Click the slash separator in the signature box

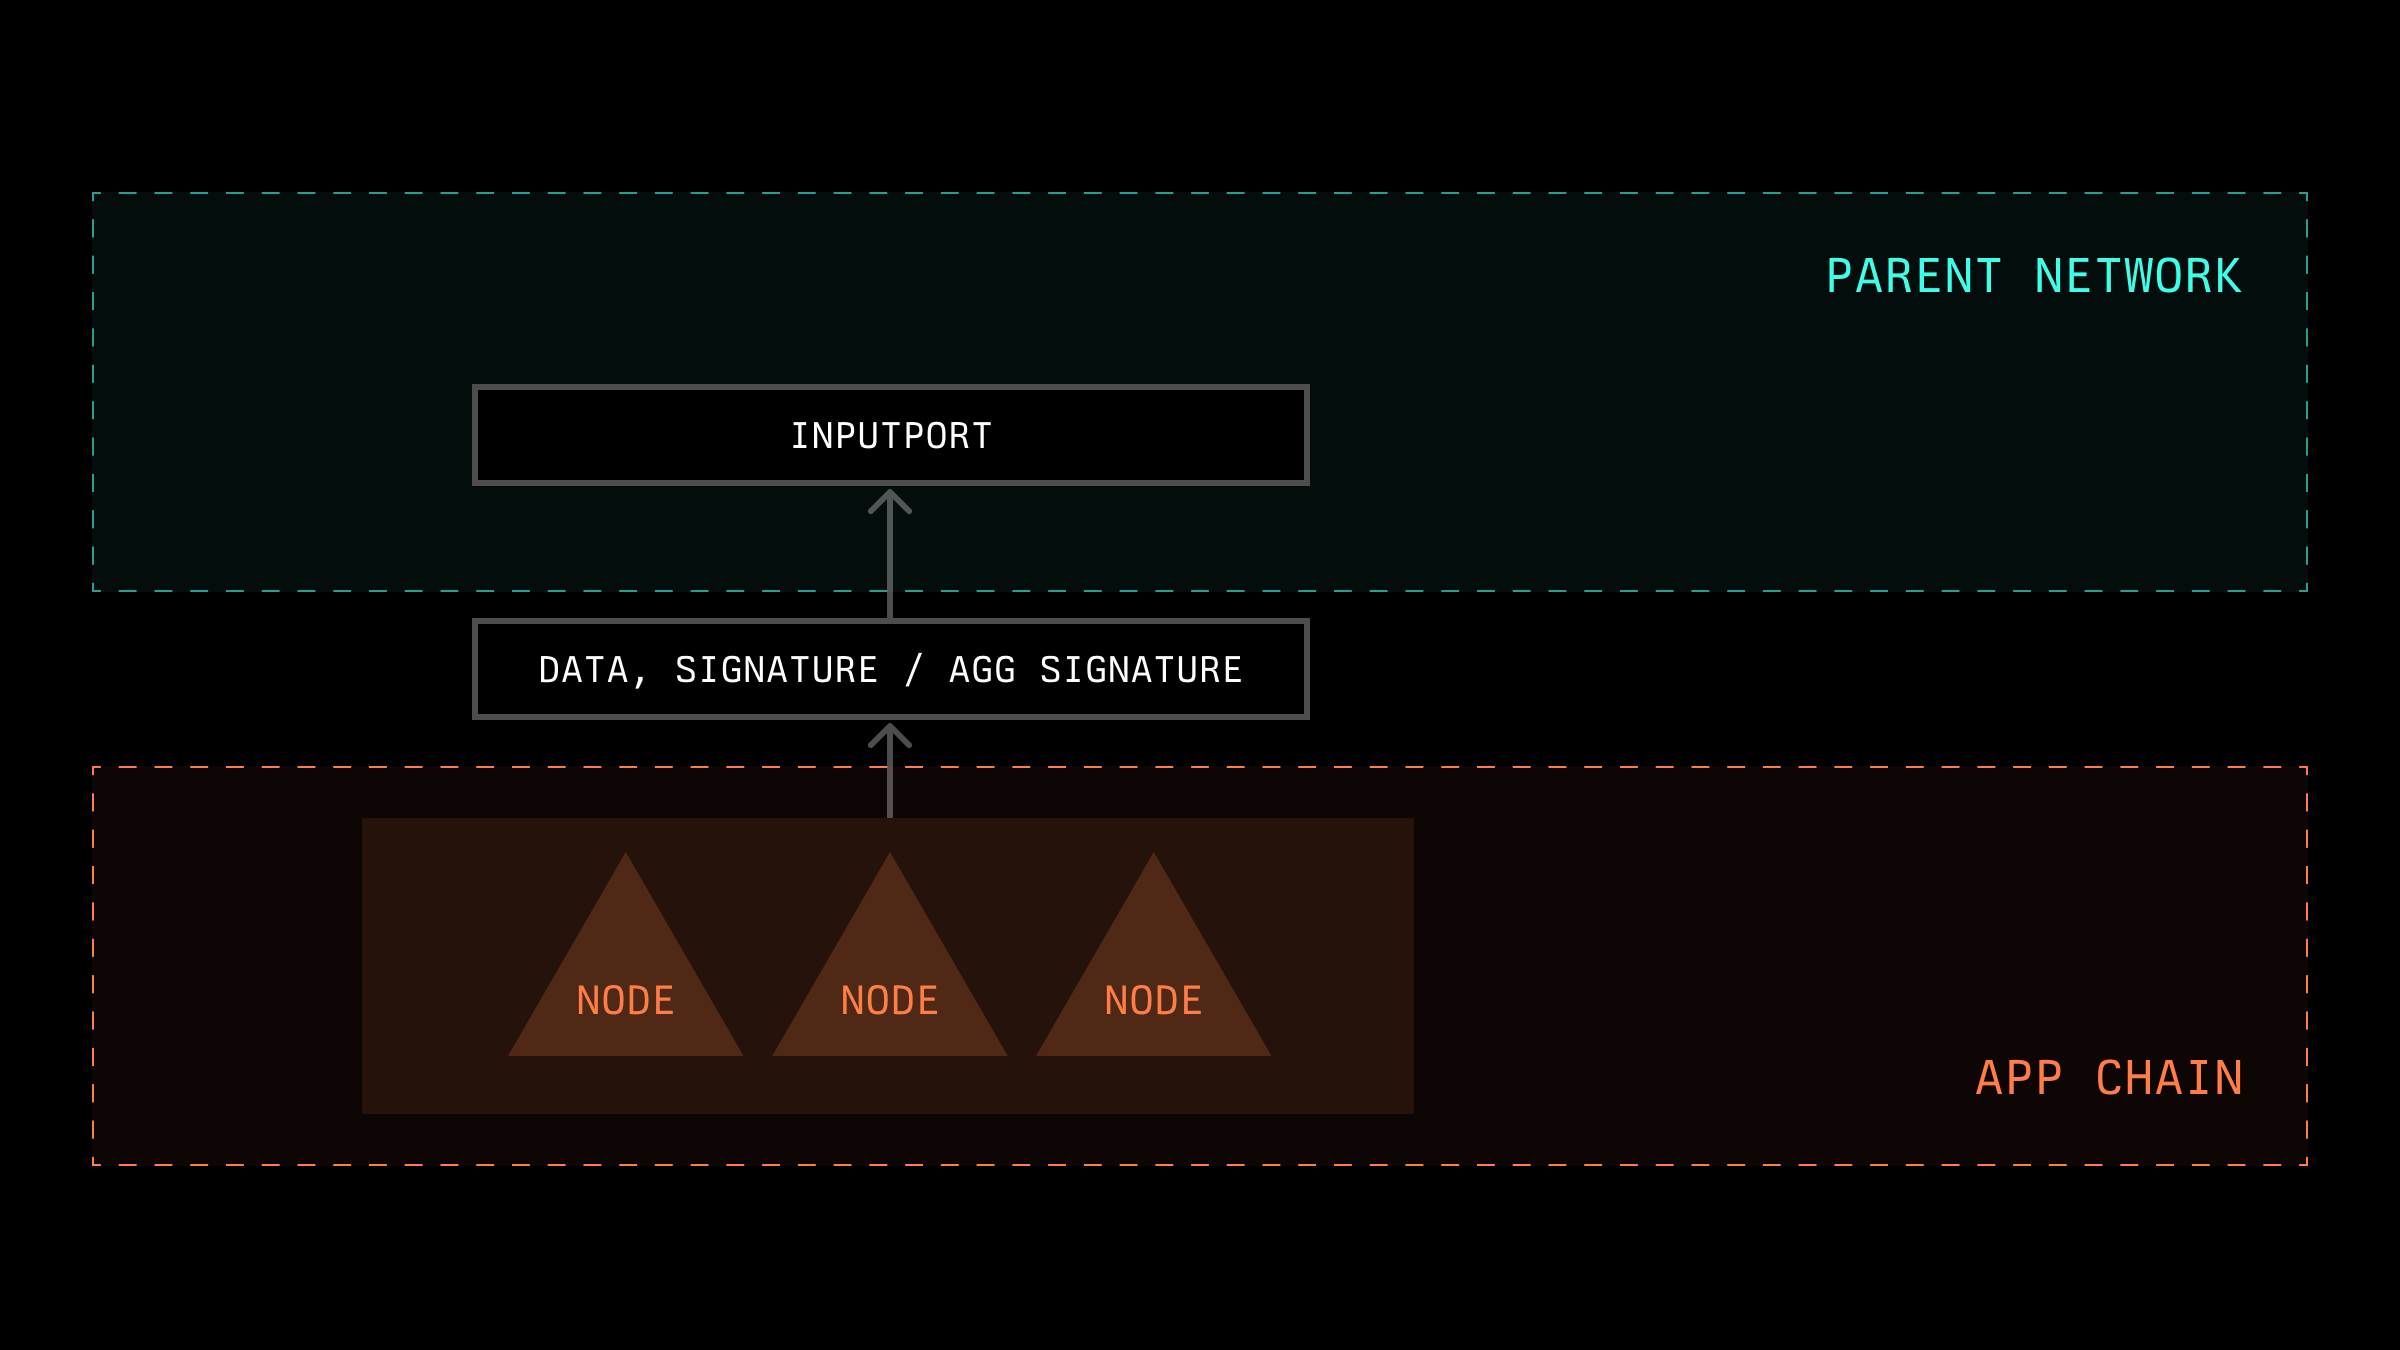(x=912, y=670)
